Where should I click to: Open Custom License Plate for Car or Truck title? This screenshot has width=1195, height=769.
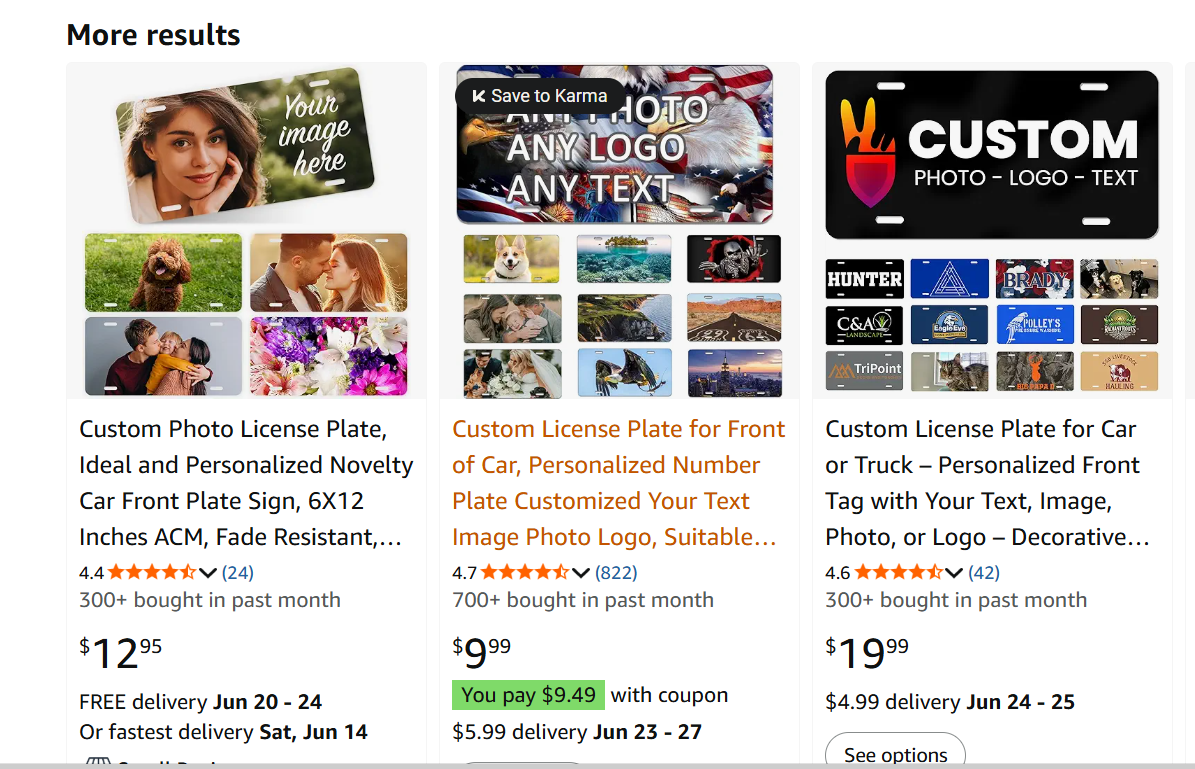(986, 483)
